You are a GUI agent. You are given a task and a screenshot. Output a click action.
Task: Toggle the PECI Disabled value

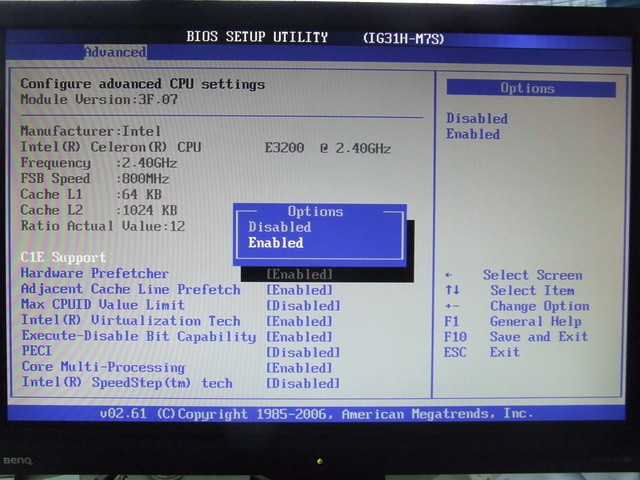303,352
